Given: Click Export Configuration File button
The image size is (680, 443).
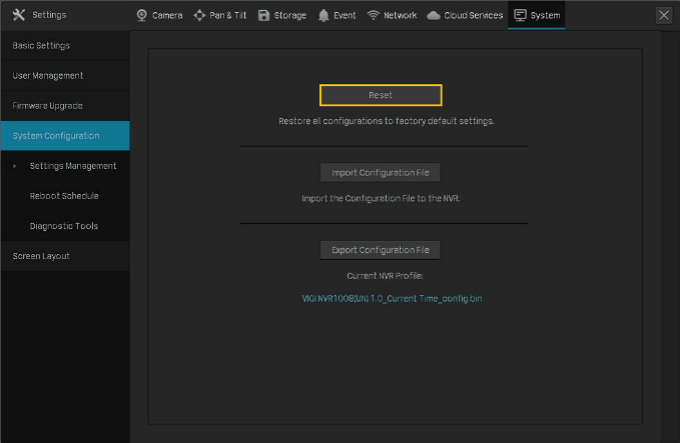Looking at the screenshot, I should click(380, 249).
